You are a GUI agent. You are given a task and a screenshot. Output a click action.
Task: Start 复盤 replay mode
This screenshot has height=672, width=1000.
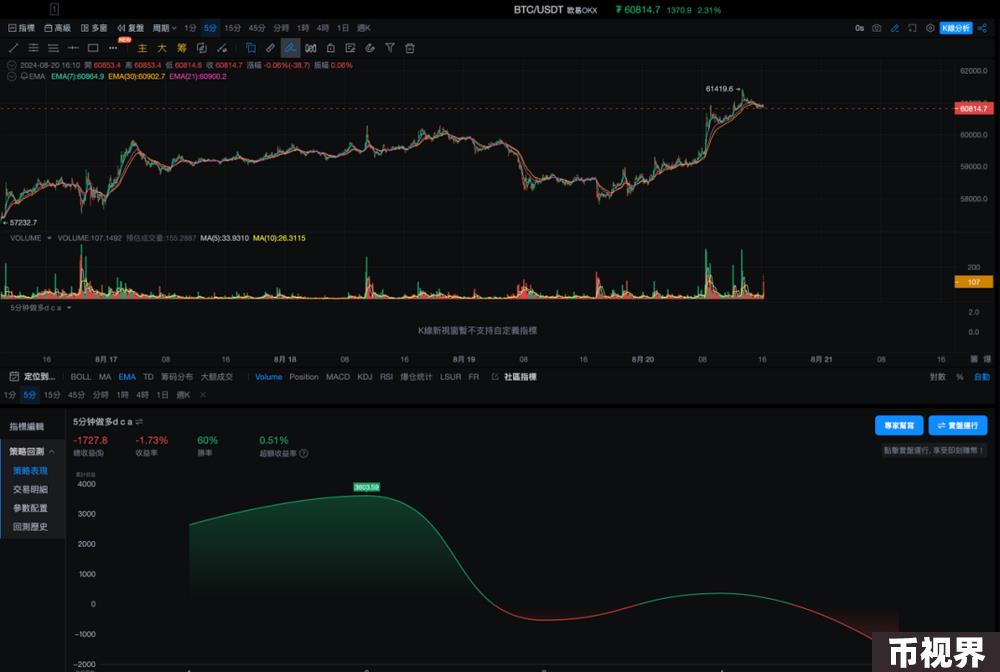coord(130,28)
